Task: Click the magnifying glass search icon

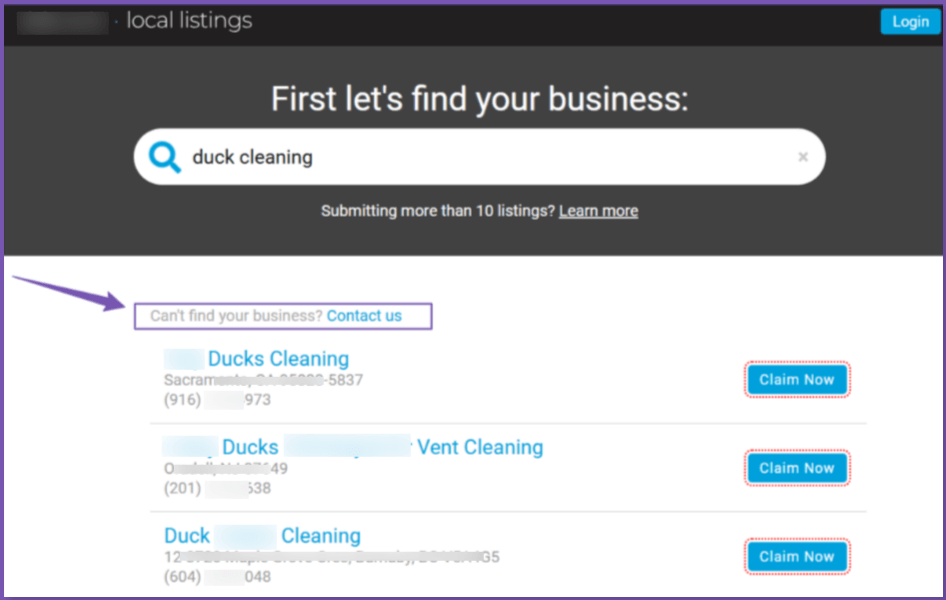Action: [164, 157]
